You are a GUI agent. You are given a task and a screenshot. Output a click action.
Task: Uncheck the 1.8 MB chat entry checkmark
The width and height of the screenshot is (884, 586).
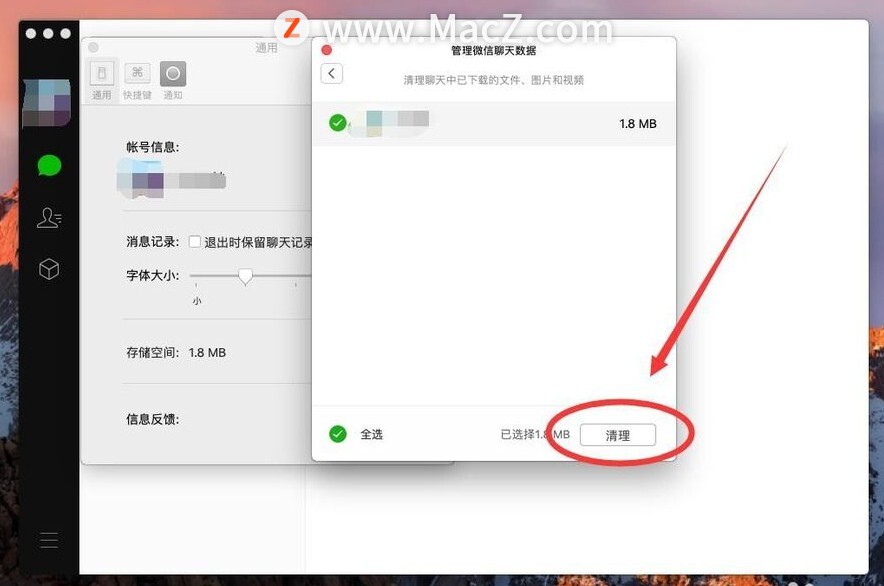(338, 122)
